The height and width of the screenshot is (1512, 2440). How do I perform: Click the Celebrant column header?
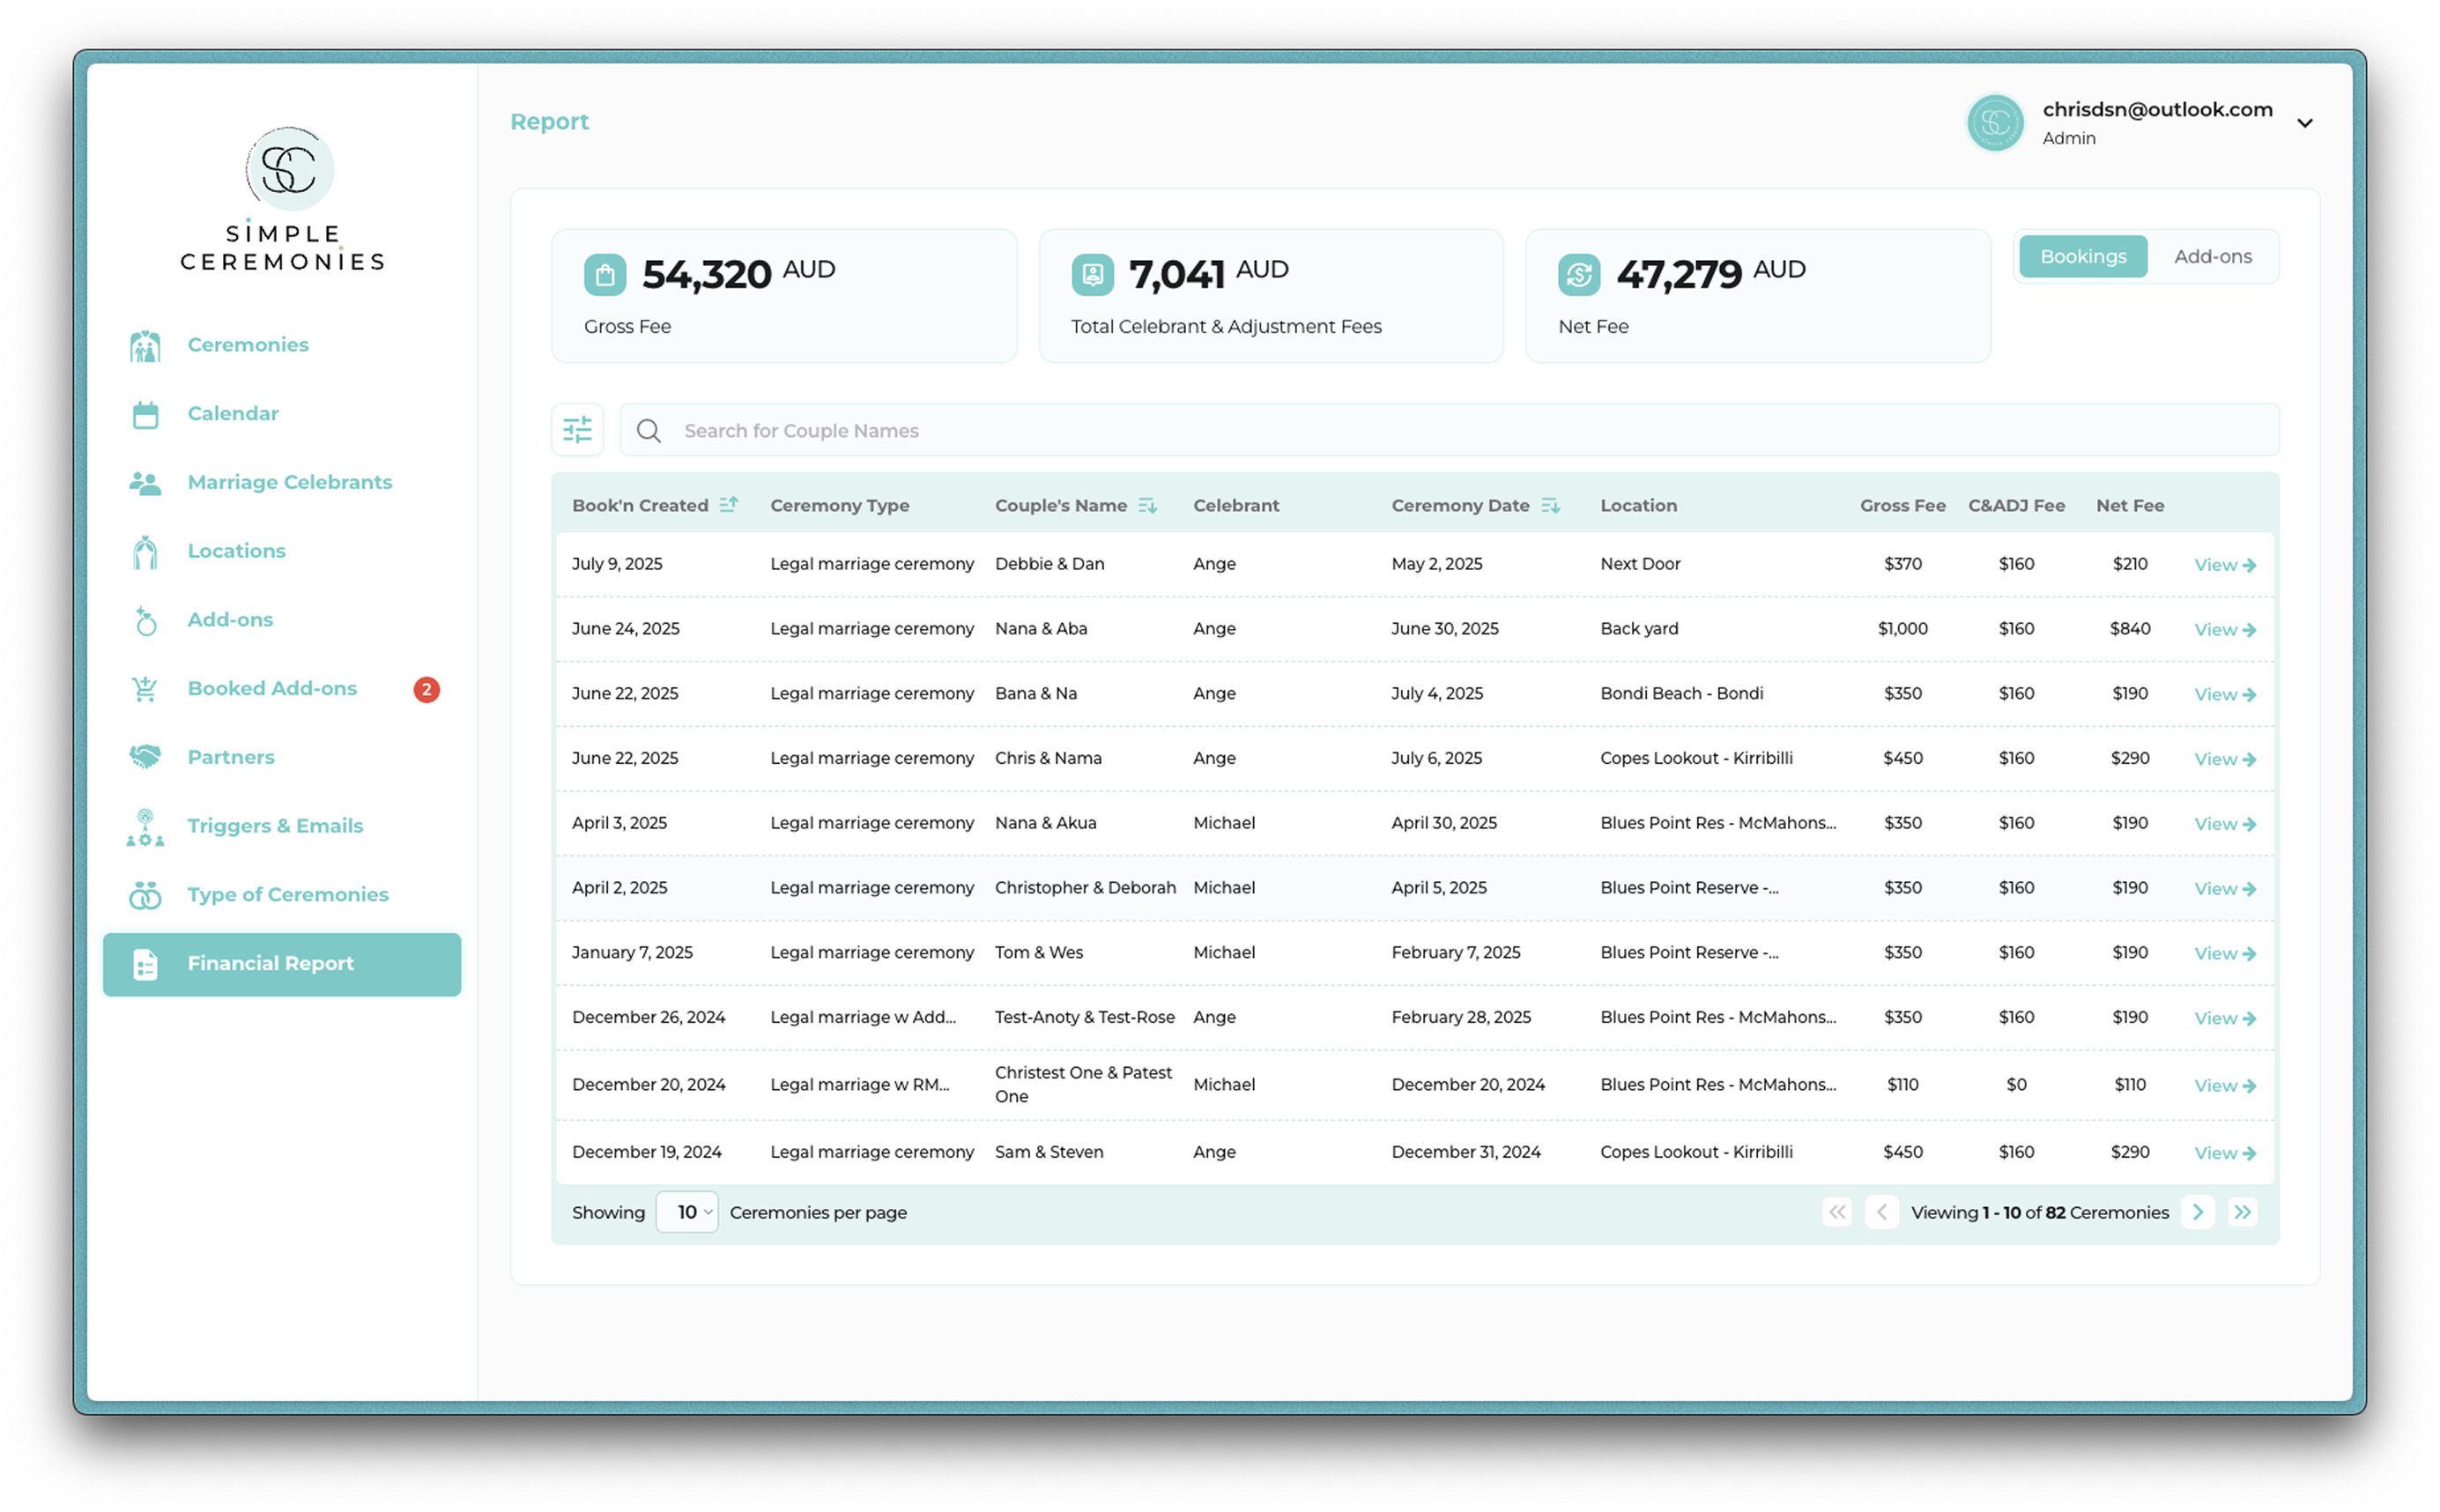(1236, 506)
